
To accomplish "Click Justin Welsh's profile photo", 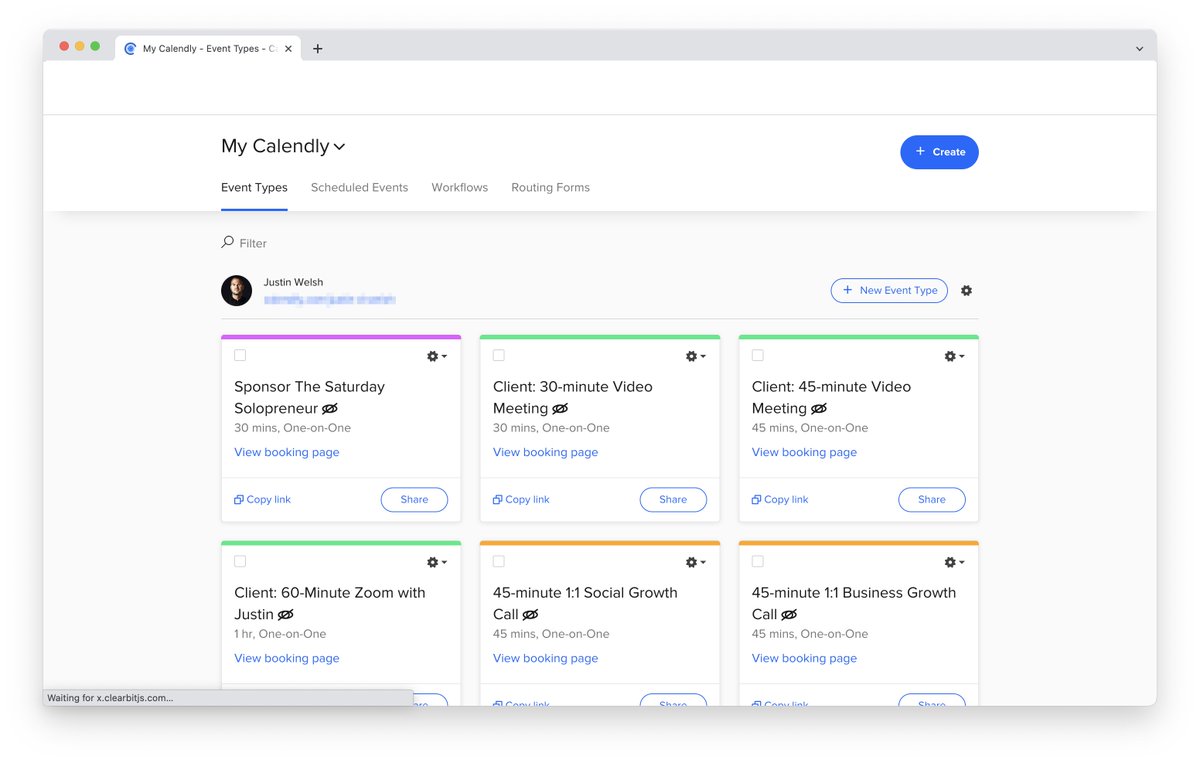I will pyautogui.click(x=236, y=290).
